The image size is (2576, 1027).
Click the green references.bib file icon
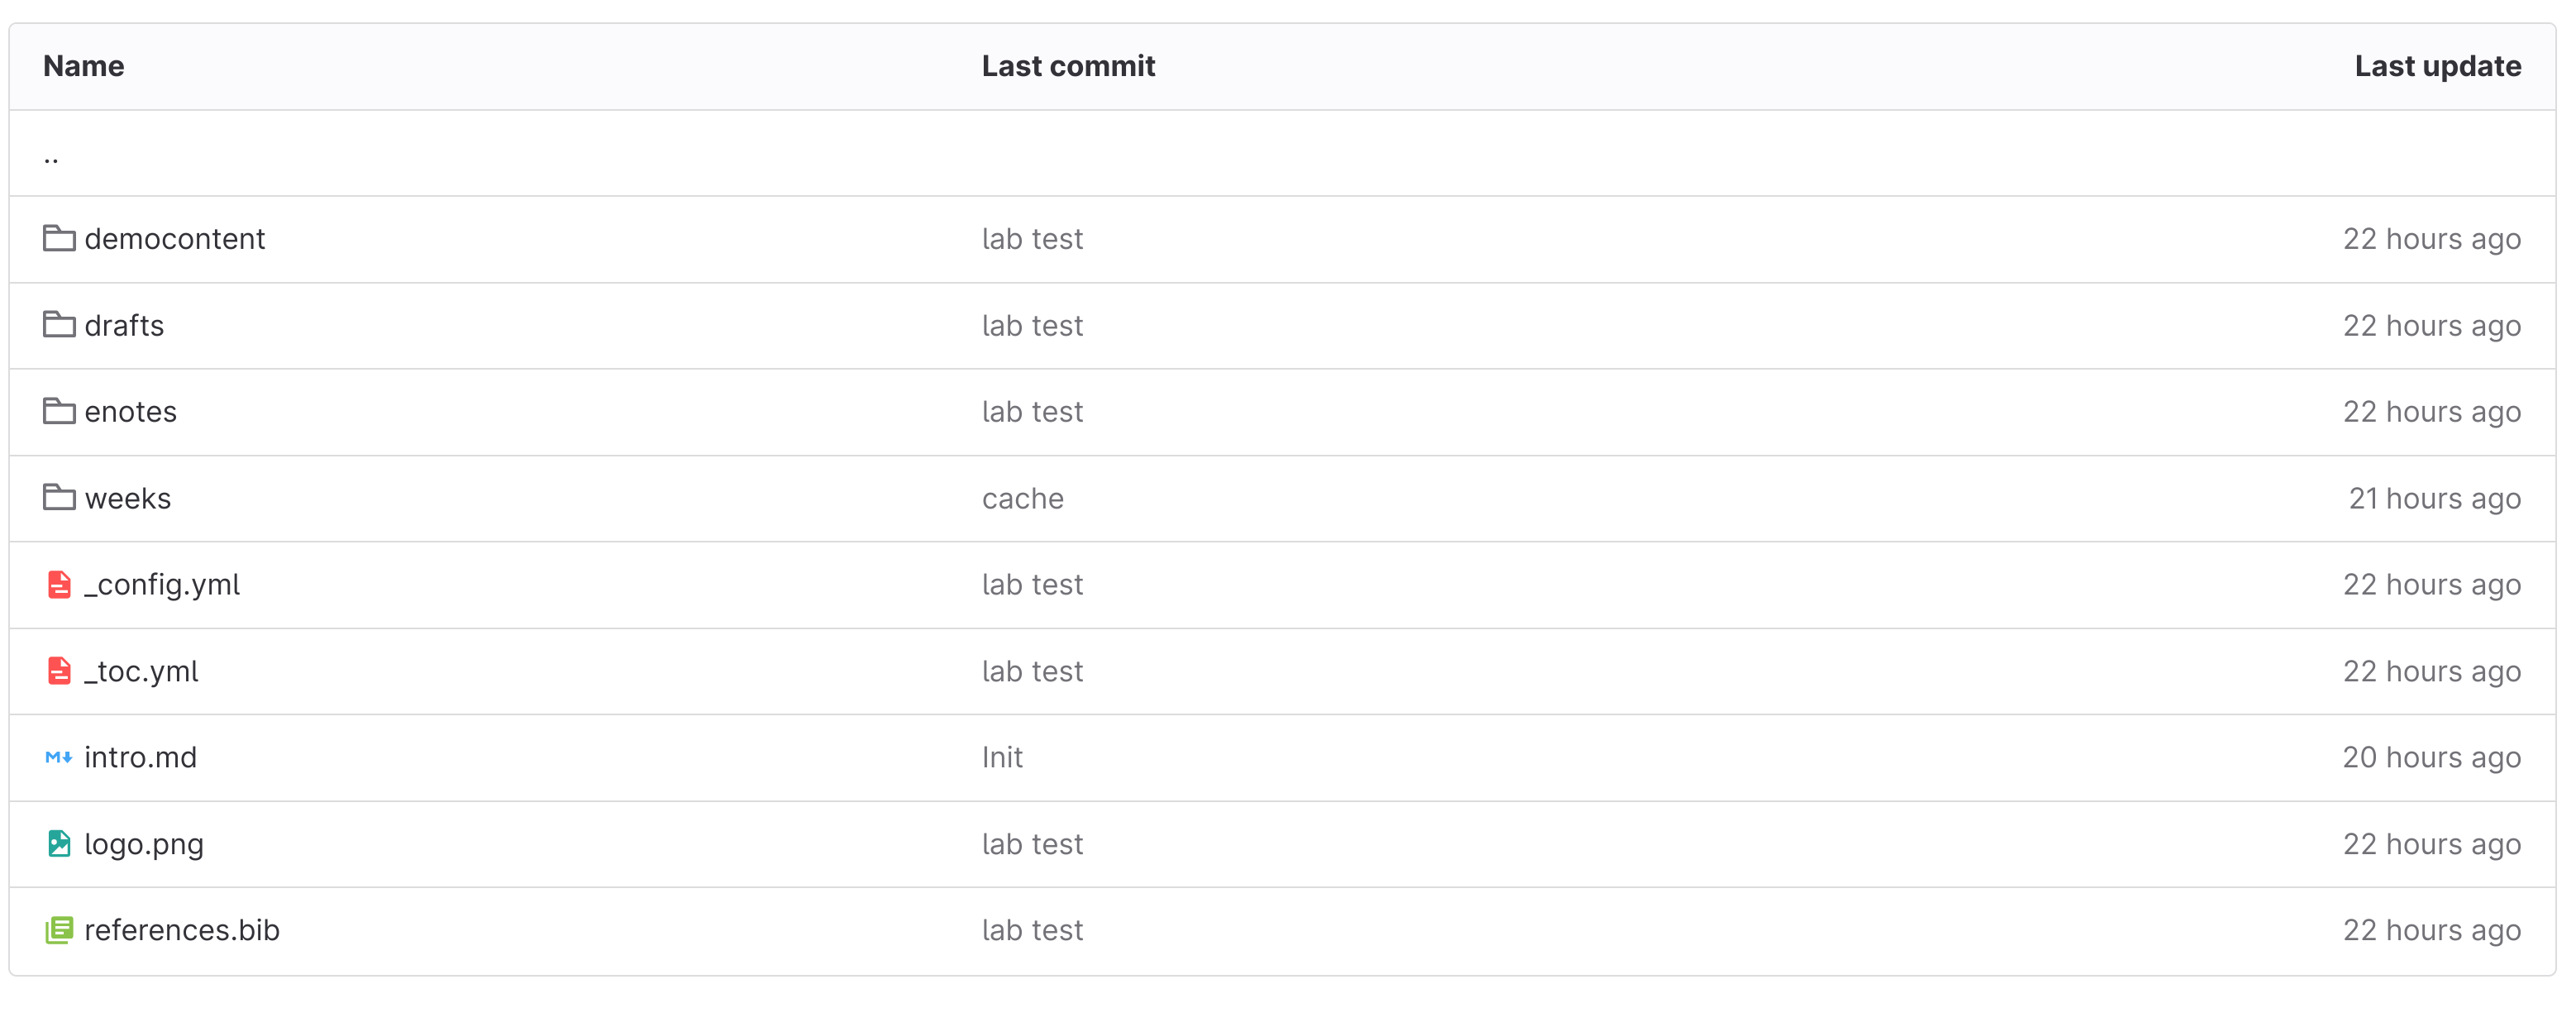59,930
